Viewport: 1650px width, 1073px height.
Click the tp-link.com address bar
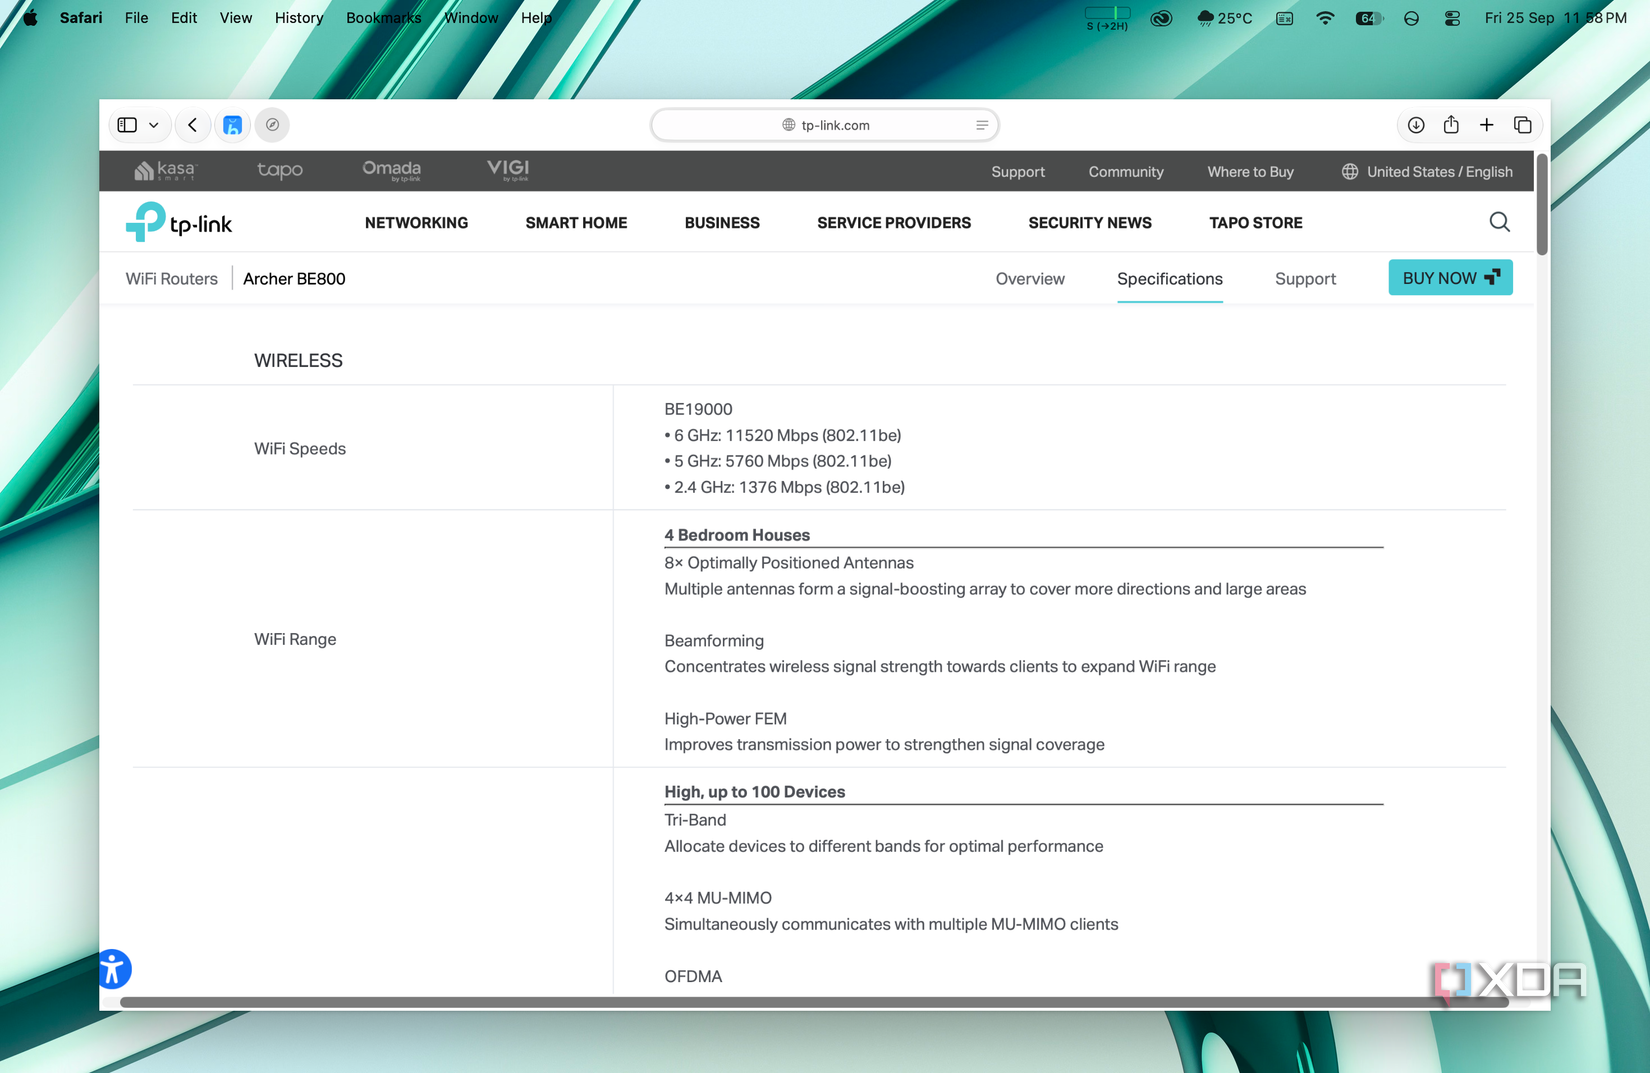point(825,125)
